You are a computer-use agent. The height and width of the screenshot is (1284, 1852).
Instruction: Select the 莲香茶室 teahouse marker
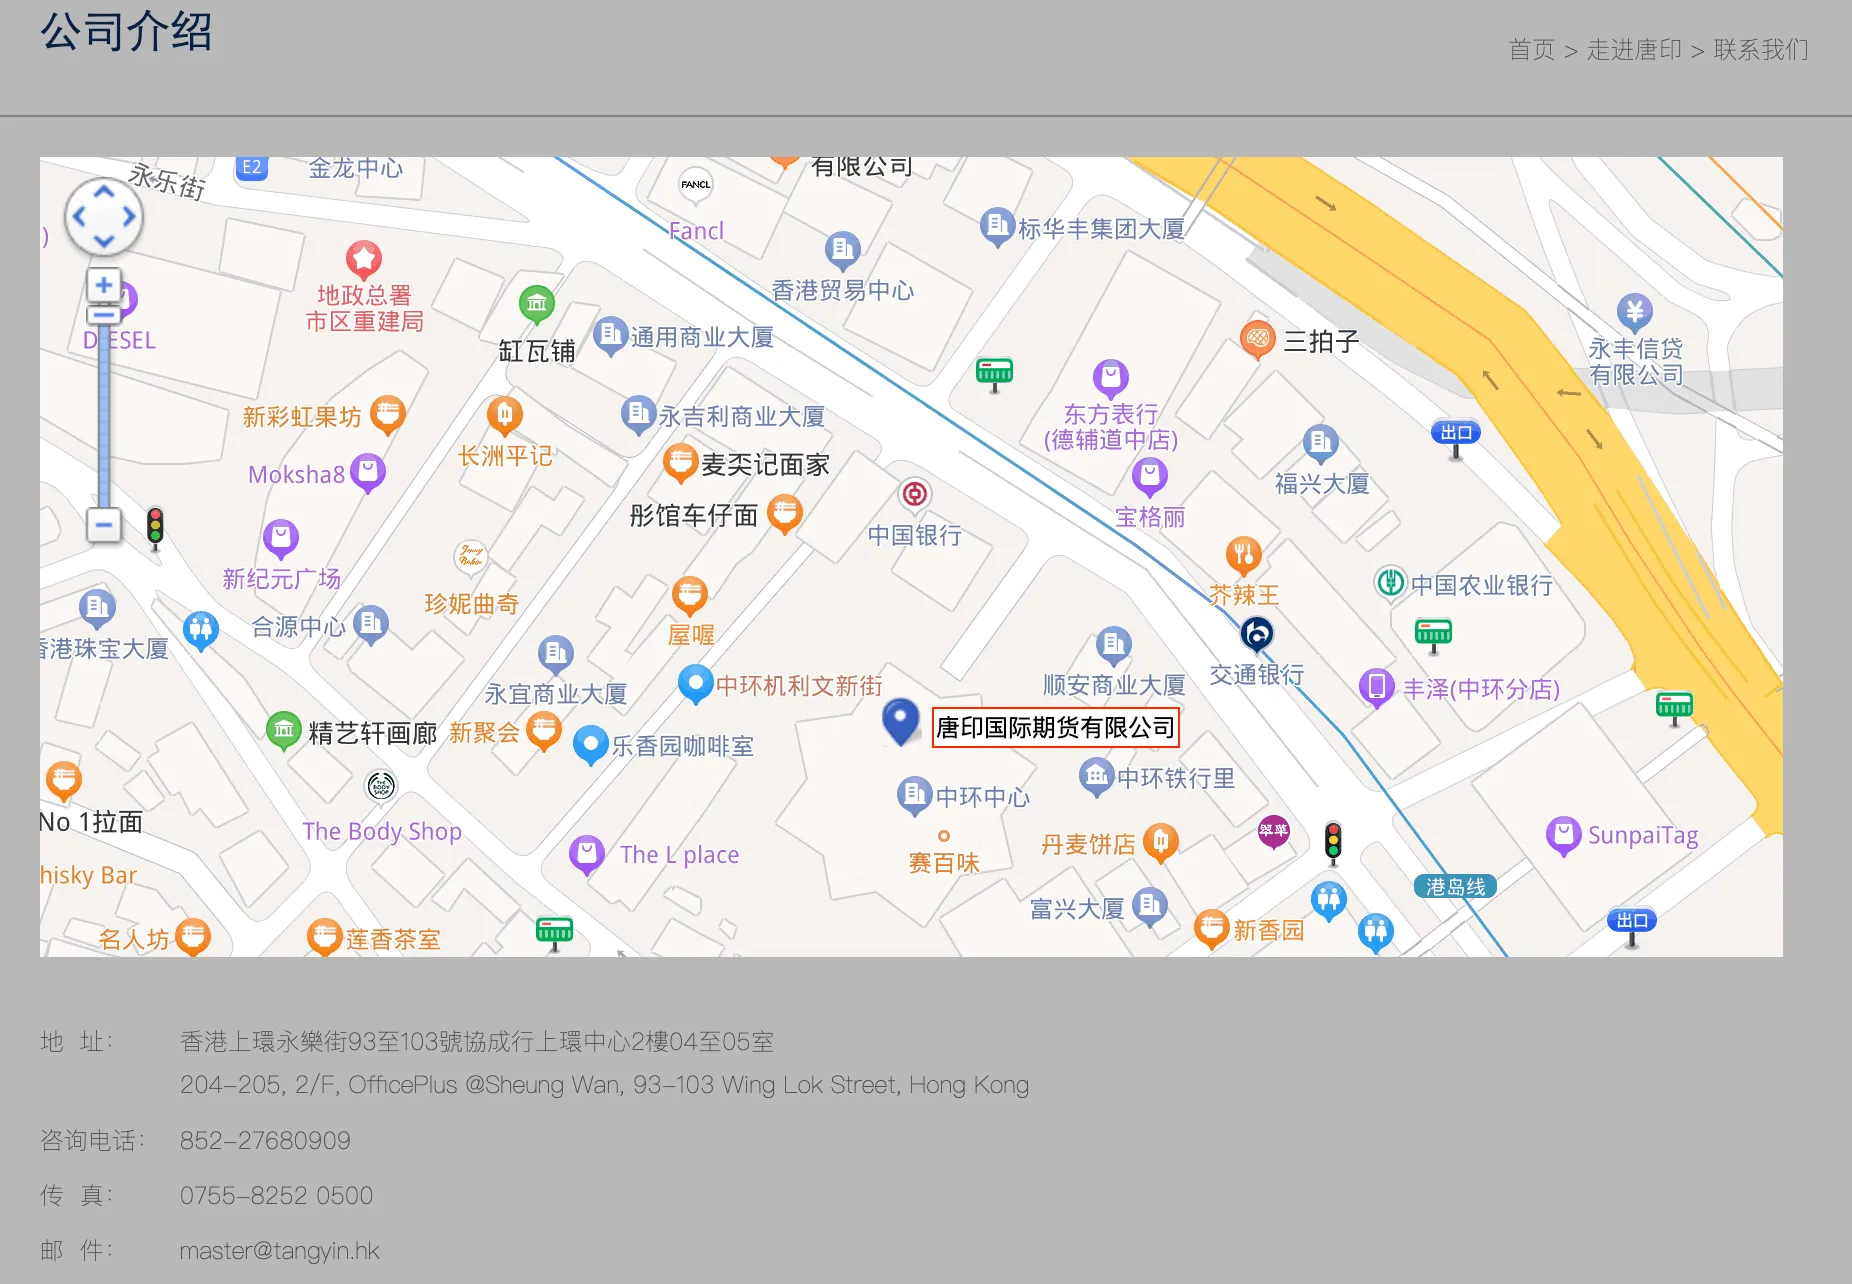click(x=325, y=938)
